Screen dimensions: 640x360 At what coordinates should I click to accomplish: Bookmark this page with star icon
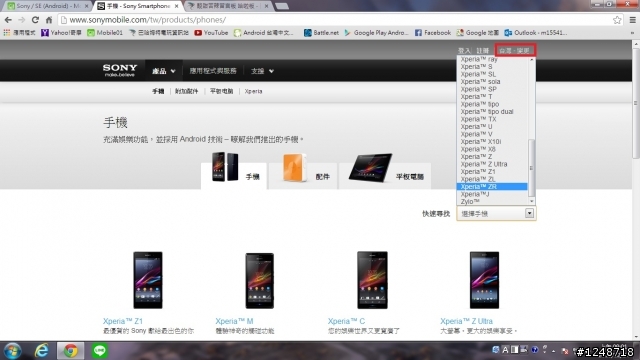coord(617,20)
